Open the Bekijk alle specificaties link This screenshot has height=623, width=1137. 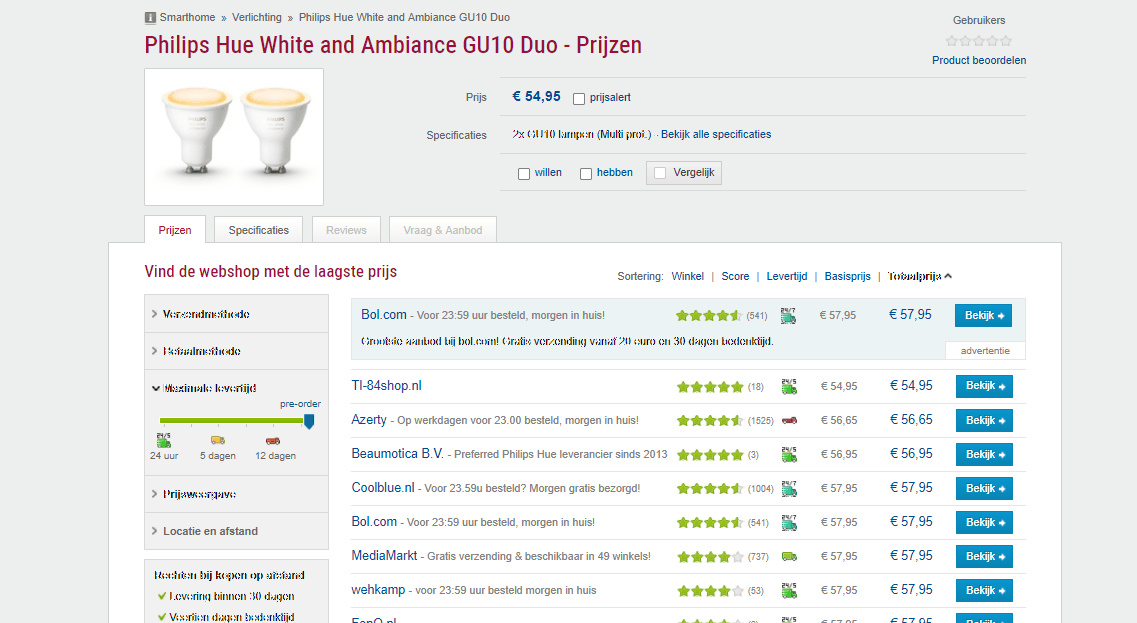[x=716, y=134]
